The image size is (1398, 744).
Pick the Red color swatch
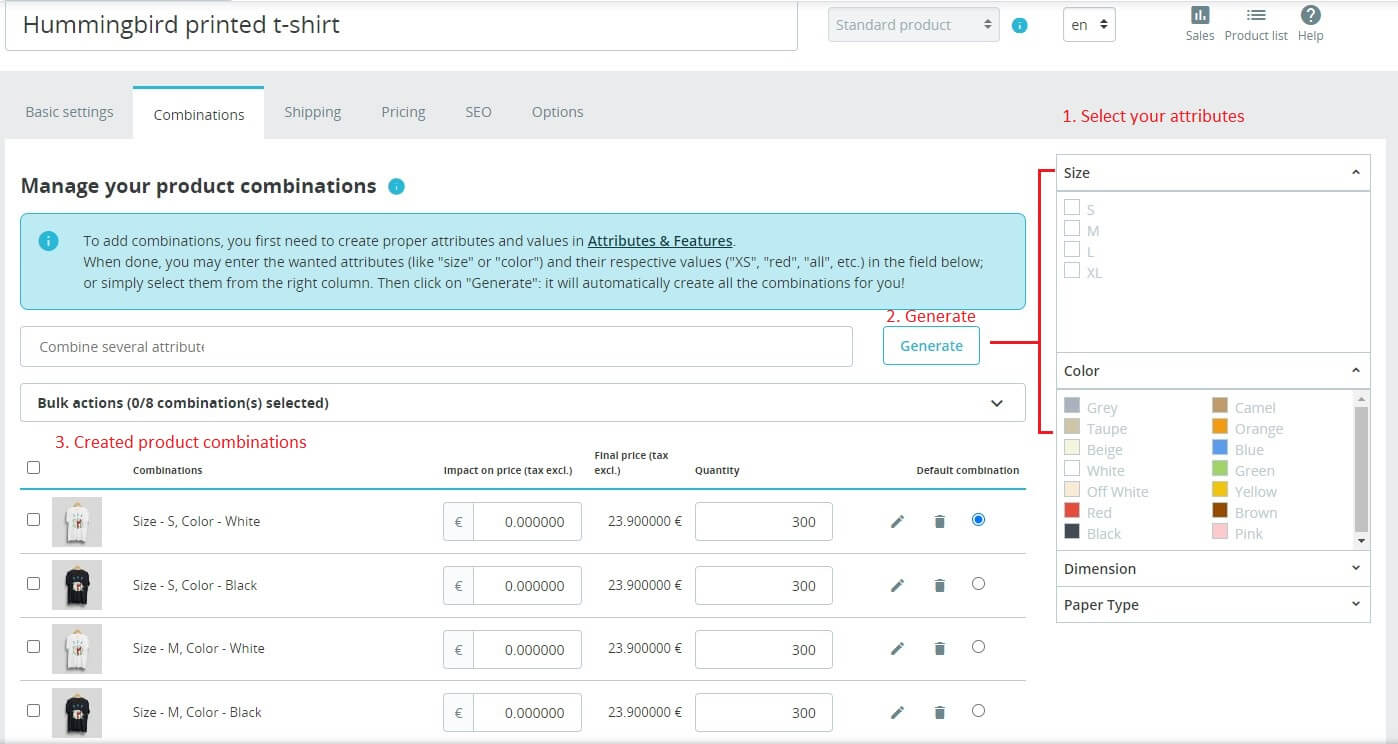1072,511
